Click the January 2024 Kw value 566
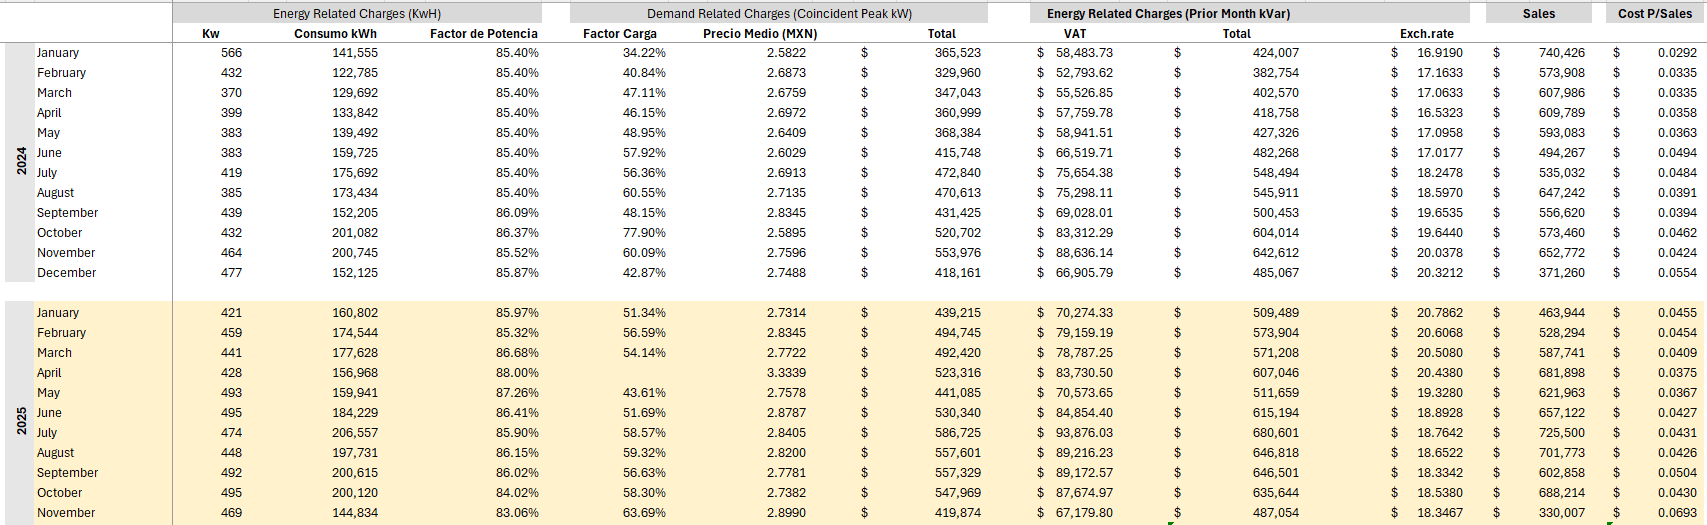The height and width of the screenshot is (525, 1707). tap(231, 53)
